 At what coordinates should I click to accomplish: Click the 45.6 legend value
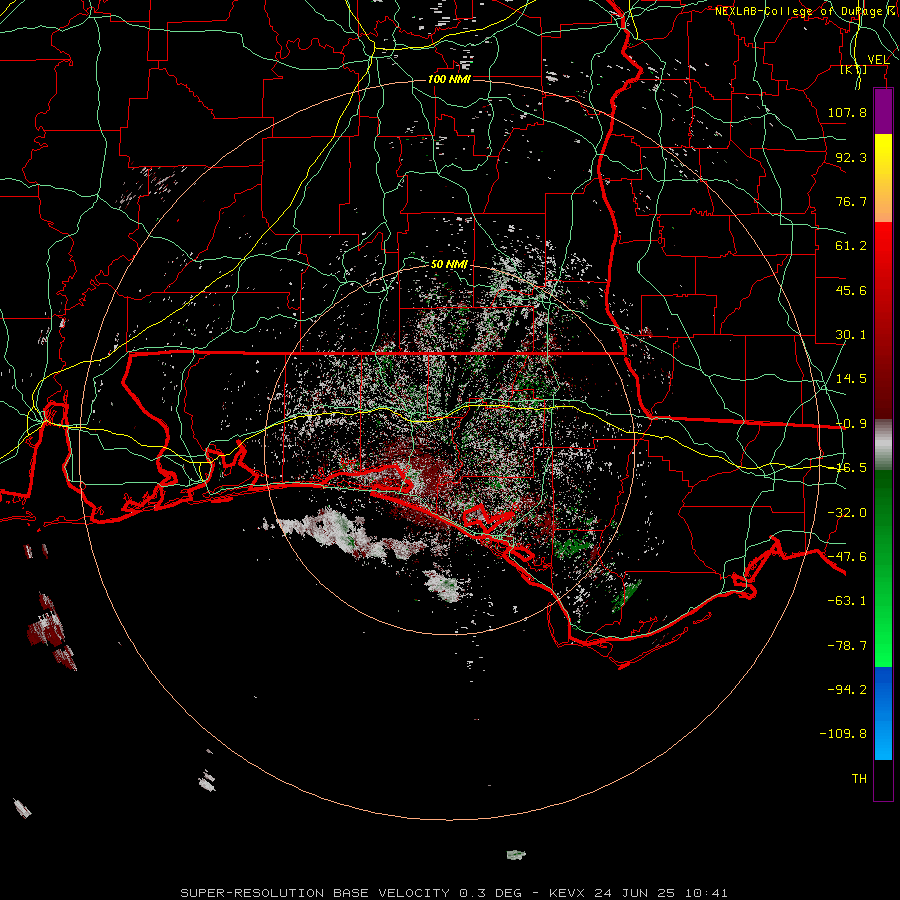point(851,290)
